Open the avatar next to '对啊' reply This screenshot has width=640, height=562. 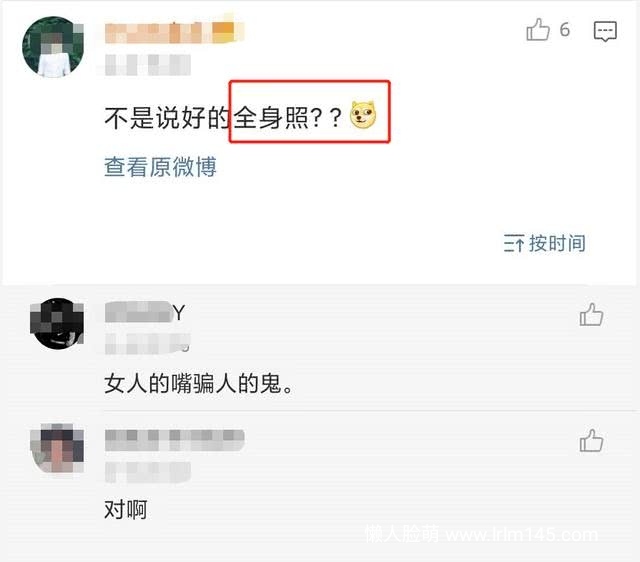click(x=57, y=448)
